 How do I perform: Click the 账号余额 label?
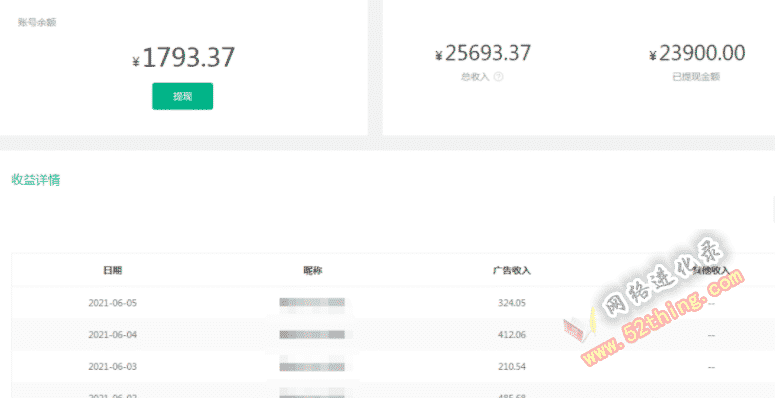point(37,22)
